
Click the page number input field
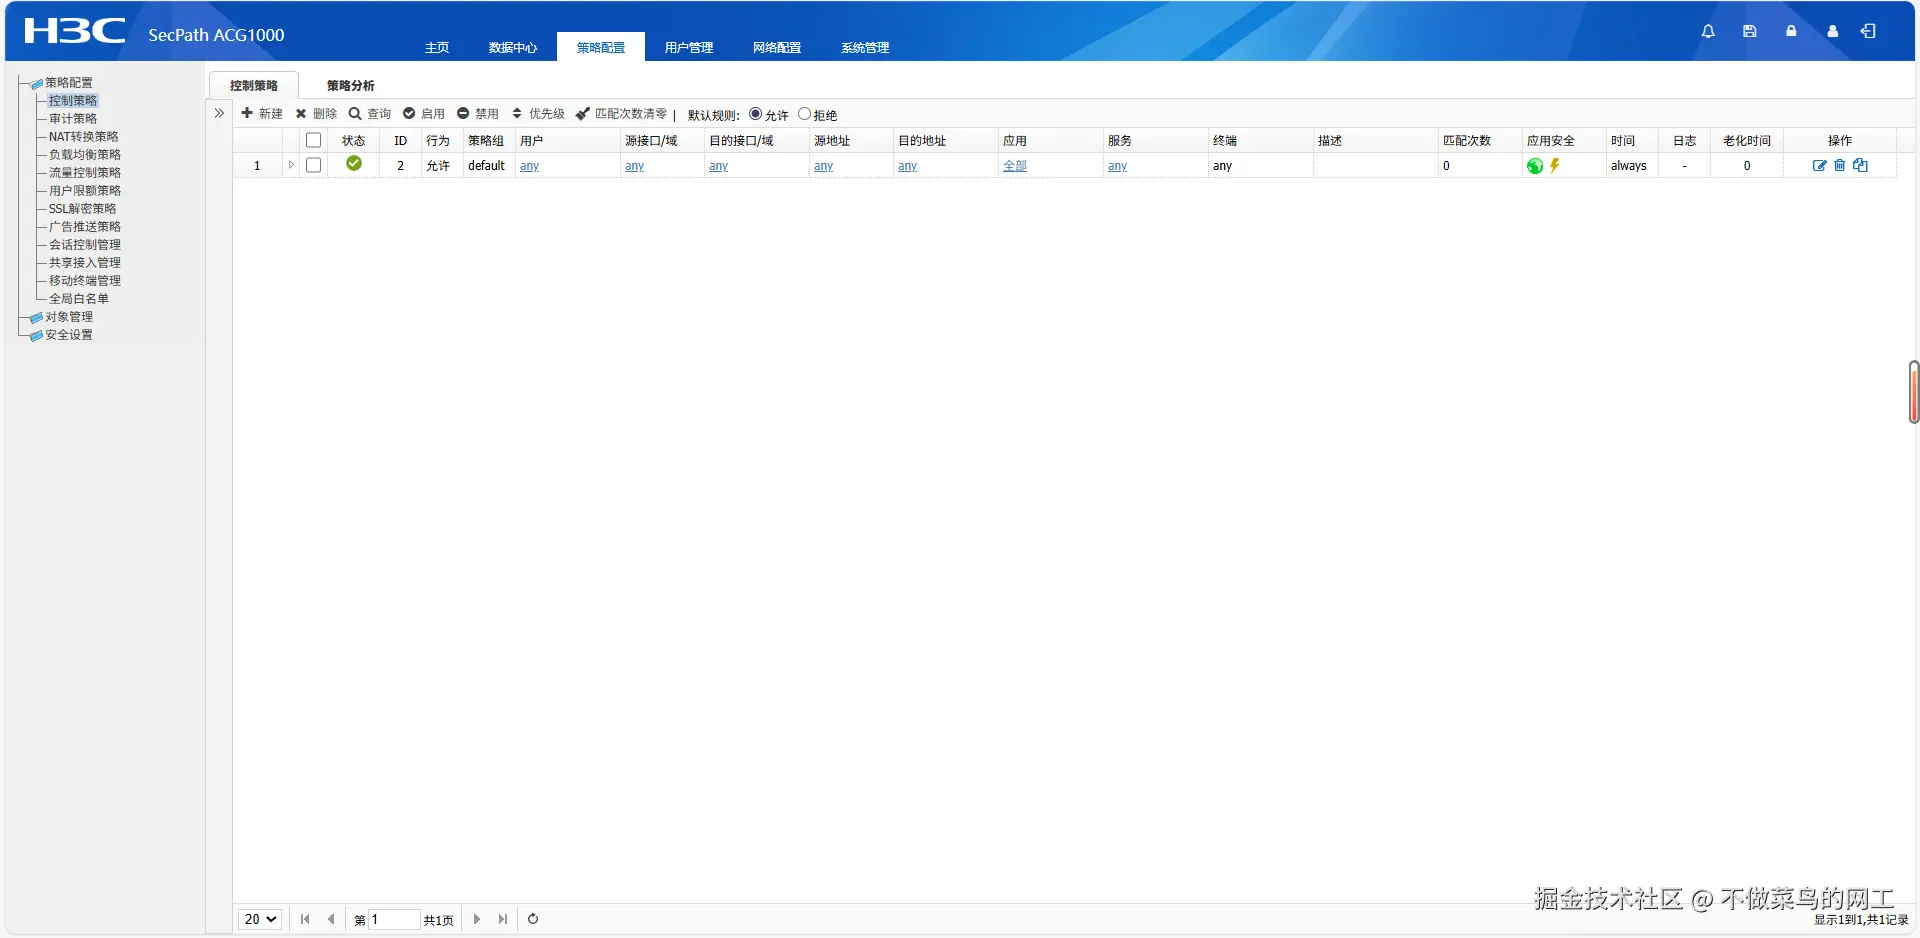[394, 919]
